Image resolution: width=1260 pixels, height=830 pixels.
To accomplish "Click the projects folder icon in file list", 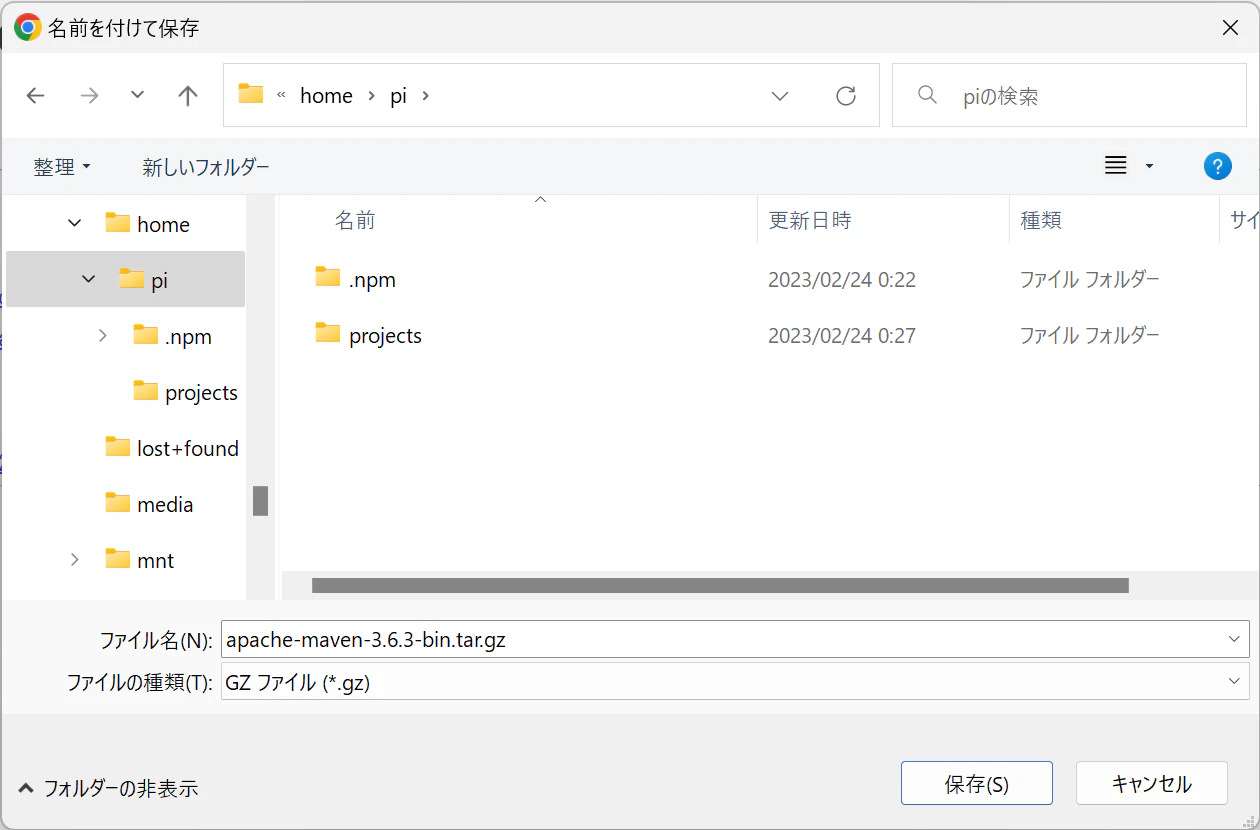I will click(x=328, y=333).
